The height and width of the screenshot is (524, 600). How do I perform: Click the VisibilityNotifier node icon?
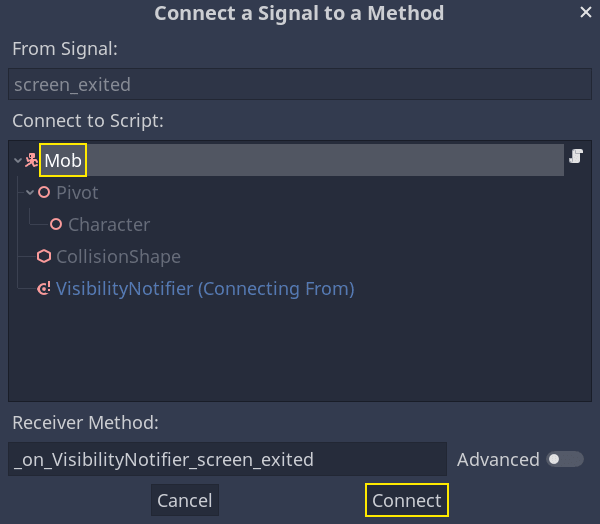tap(44, 289)
